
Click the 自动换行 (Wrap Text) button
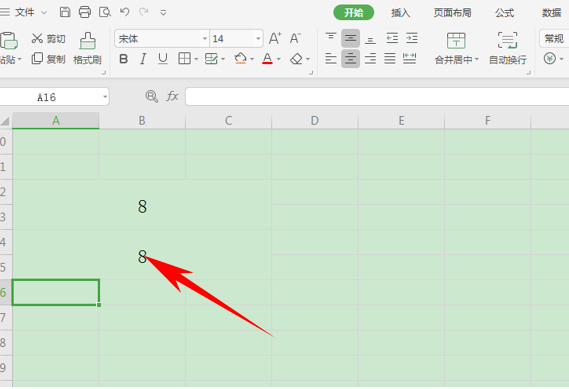(x=507, y=49)
